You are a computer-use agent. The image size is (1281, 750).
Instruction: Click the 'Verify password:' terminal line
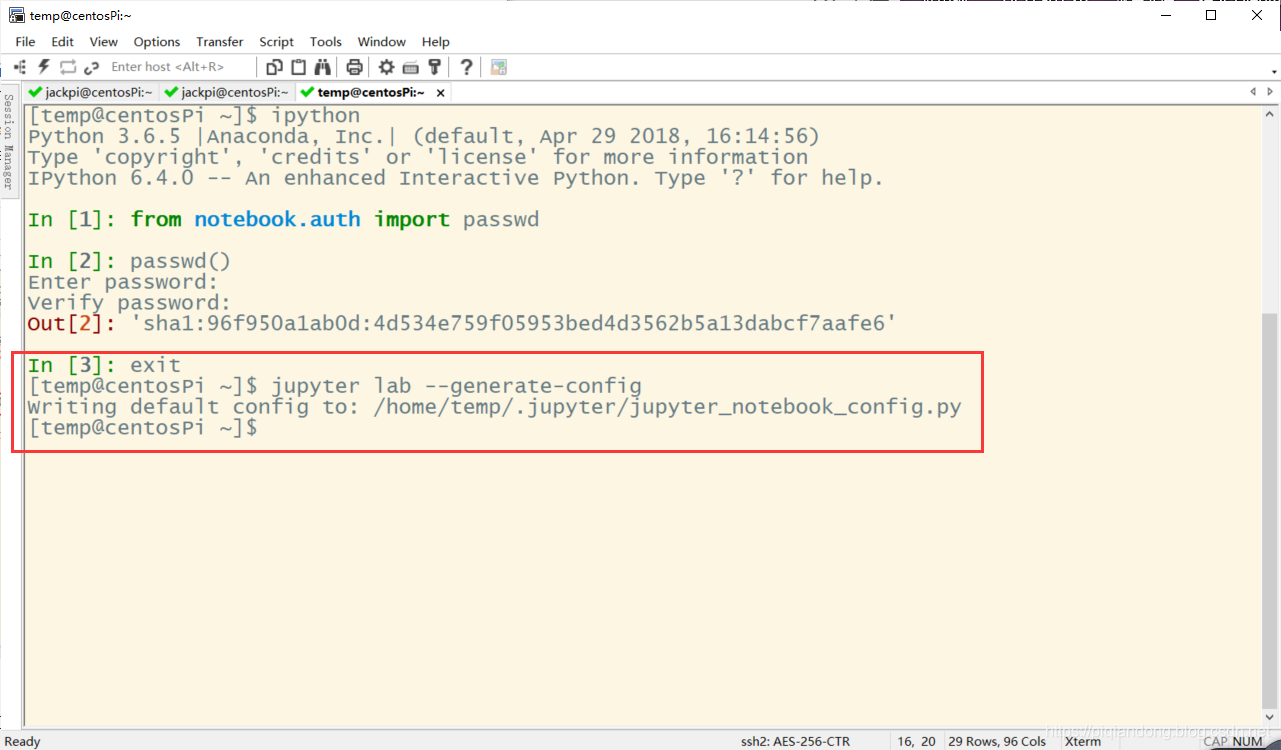pyautogui.click(x=129, y=303)
